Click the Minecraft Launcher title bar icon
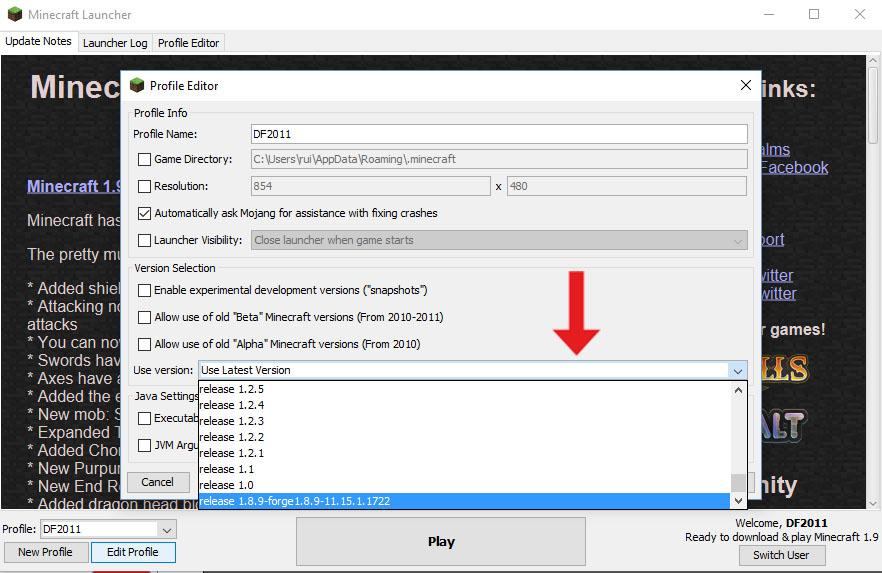The height and width of the screenshot is (573, 882). (13, 14)
